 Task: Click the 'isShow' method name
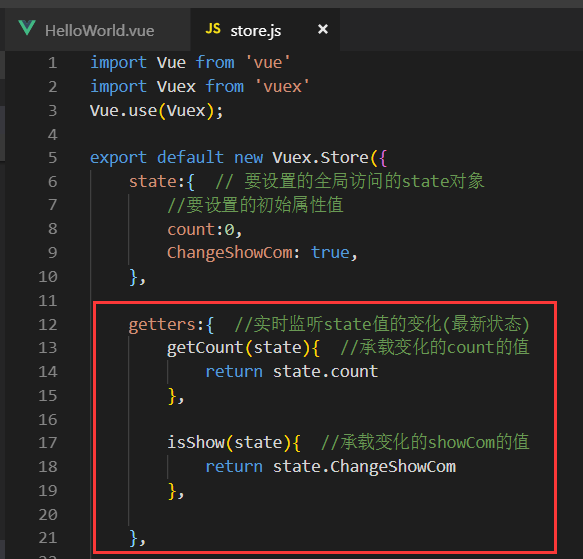pyautogui.click(x=196, y=443)
